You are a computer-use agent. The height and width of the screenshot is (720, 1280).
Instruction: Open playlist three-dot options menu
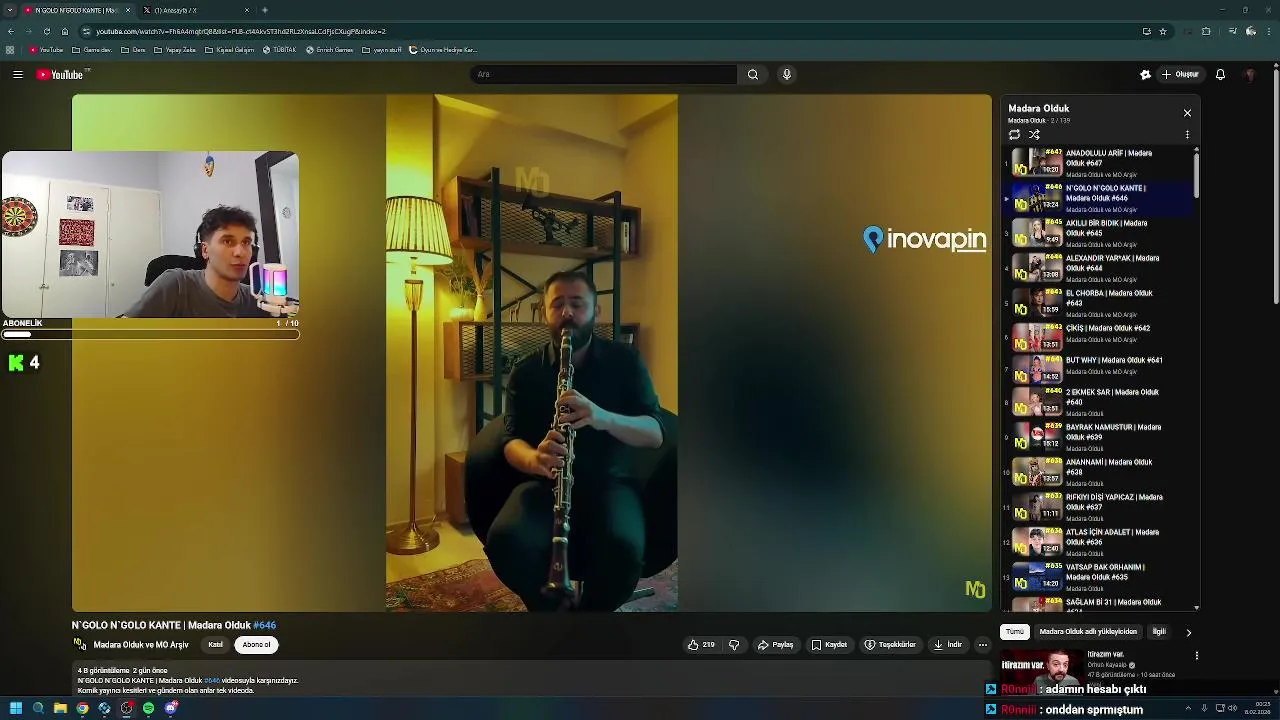(1187, 134)
